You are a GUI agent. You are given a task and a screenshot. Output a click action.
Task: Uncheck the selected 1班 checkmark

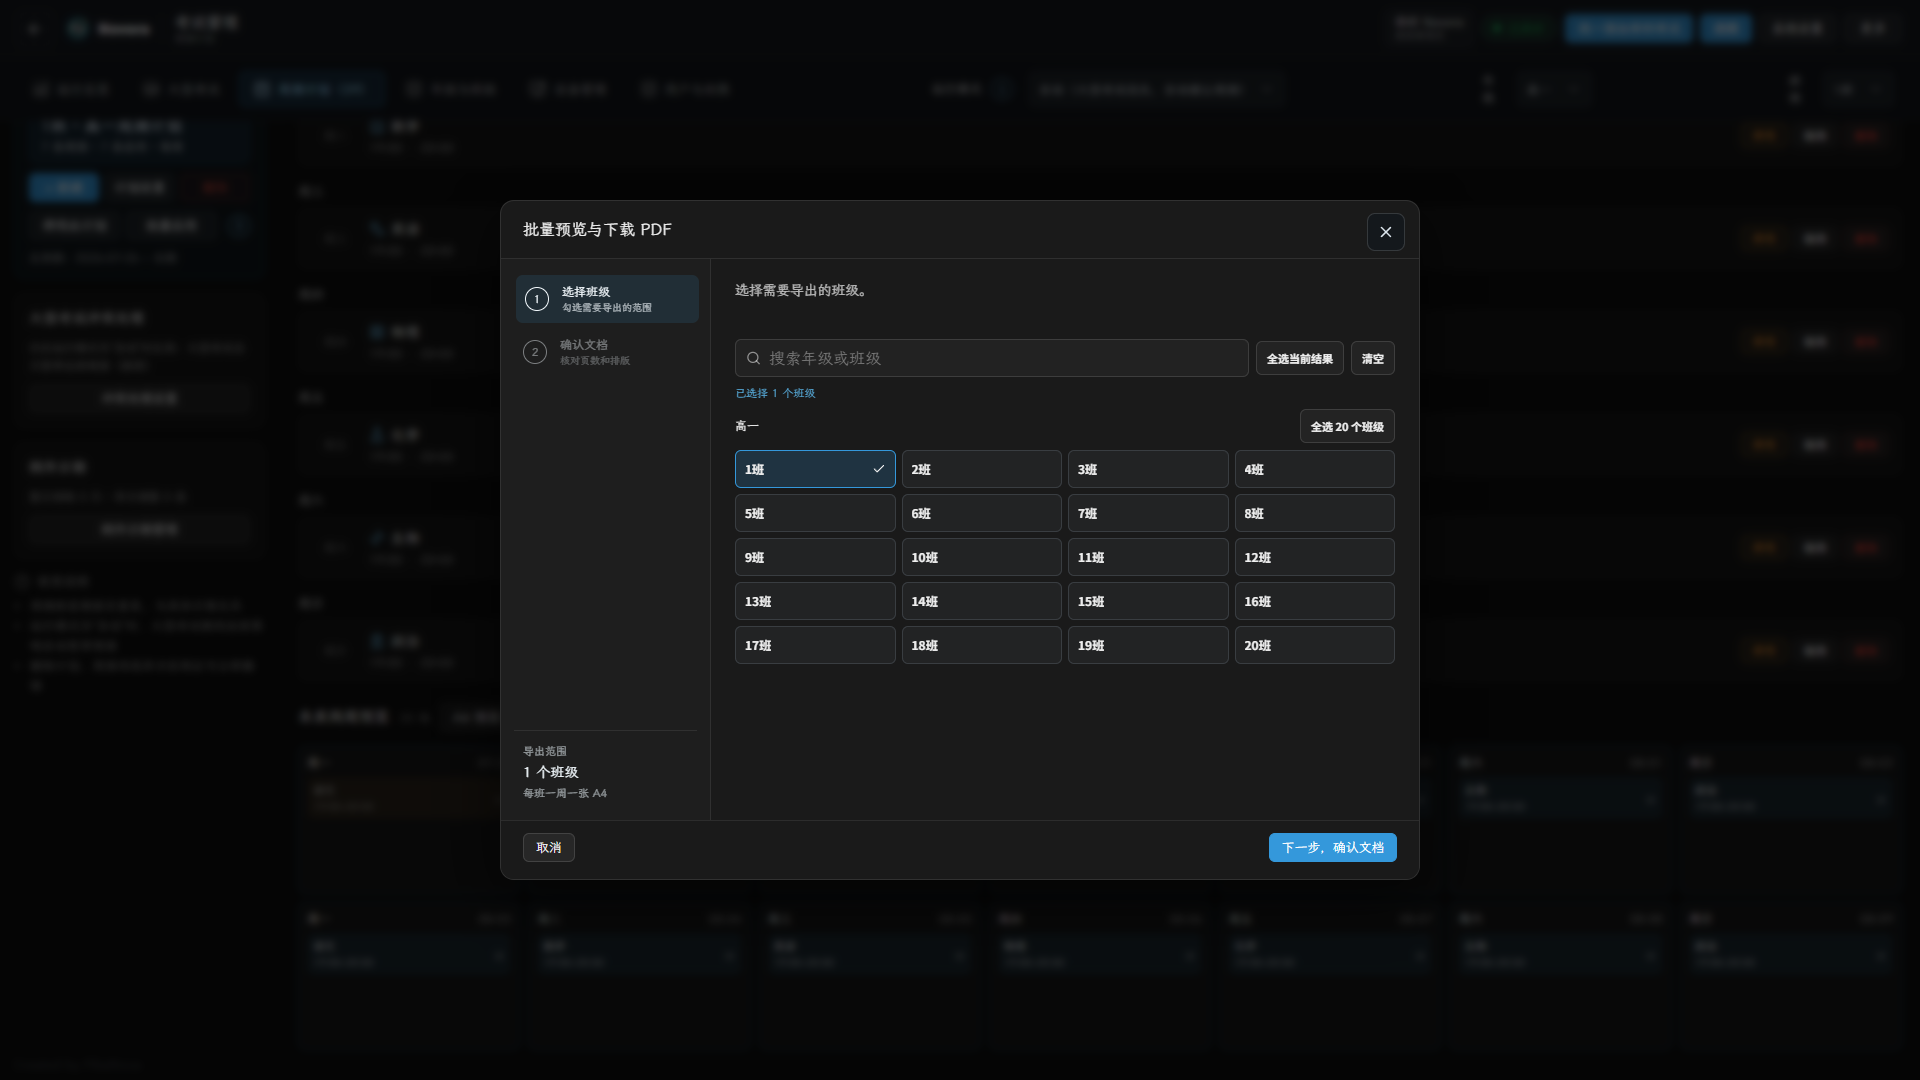(879, 469)
